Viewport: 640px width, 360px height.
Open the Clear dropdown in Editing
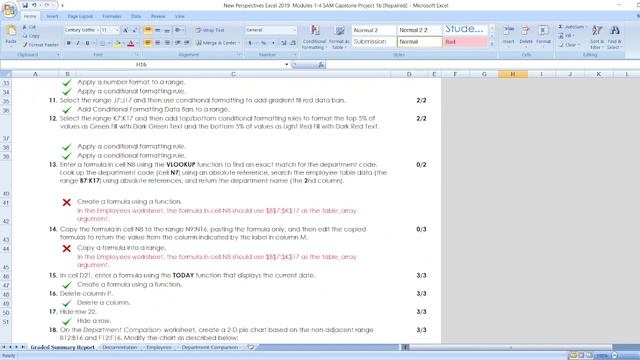tap(579, 44)
